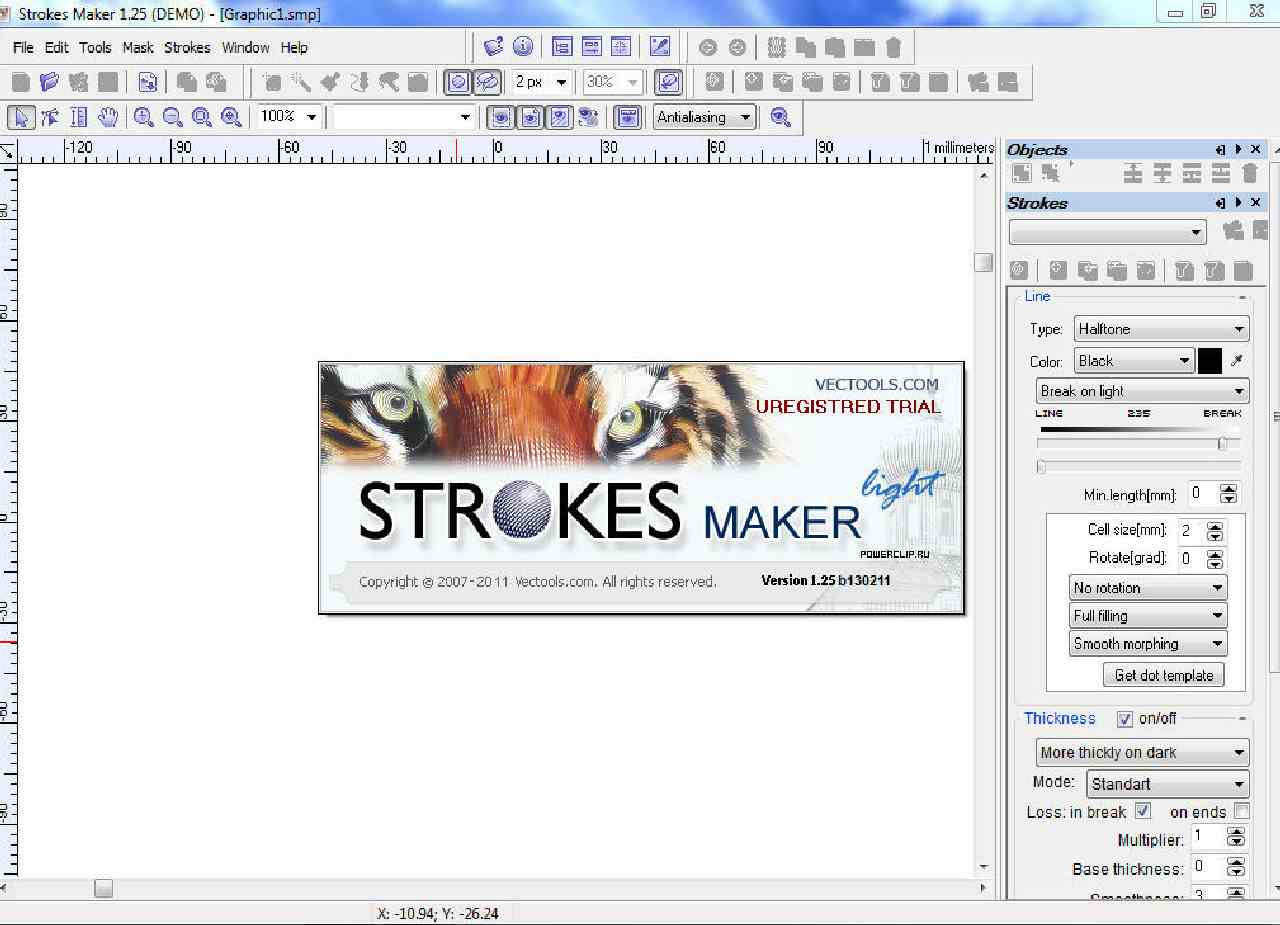Click the import image icon in the toolbar
Image resolution: width=1280 pixels, height=925 pixels.
pyautogui.click(x=147, y=82)
